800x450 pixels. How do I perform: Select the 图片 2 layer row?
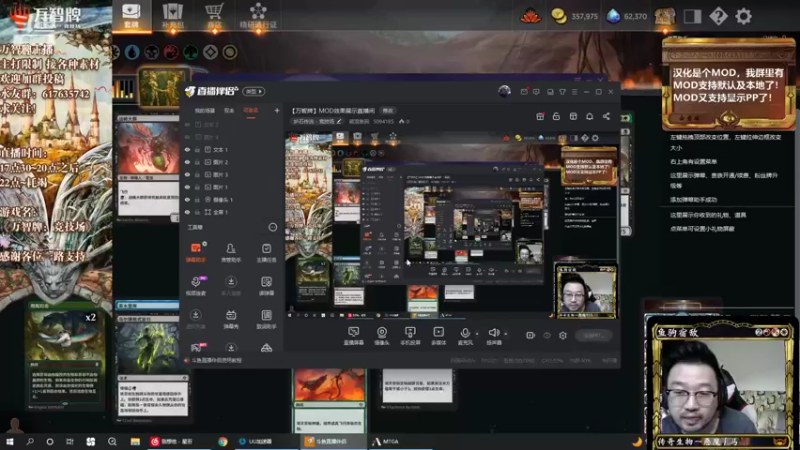coord(232,162)
